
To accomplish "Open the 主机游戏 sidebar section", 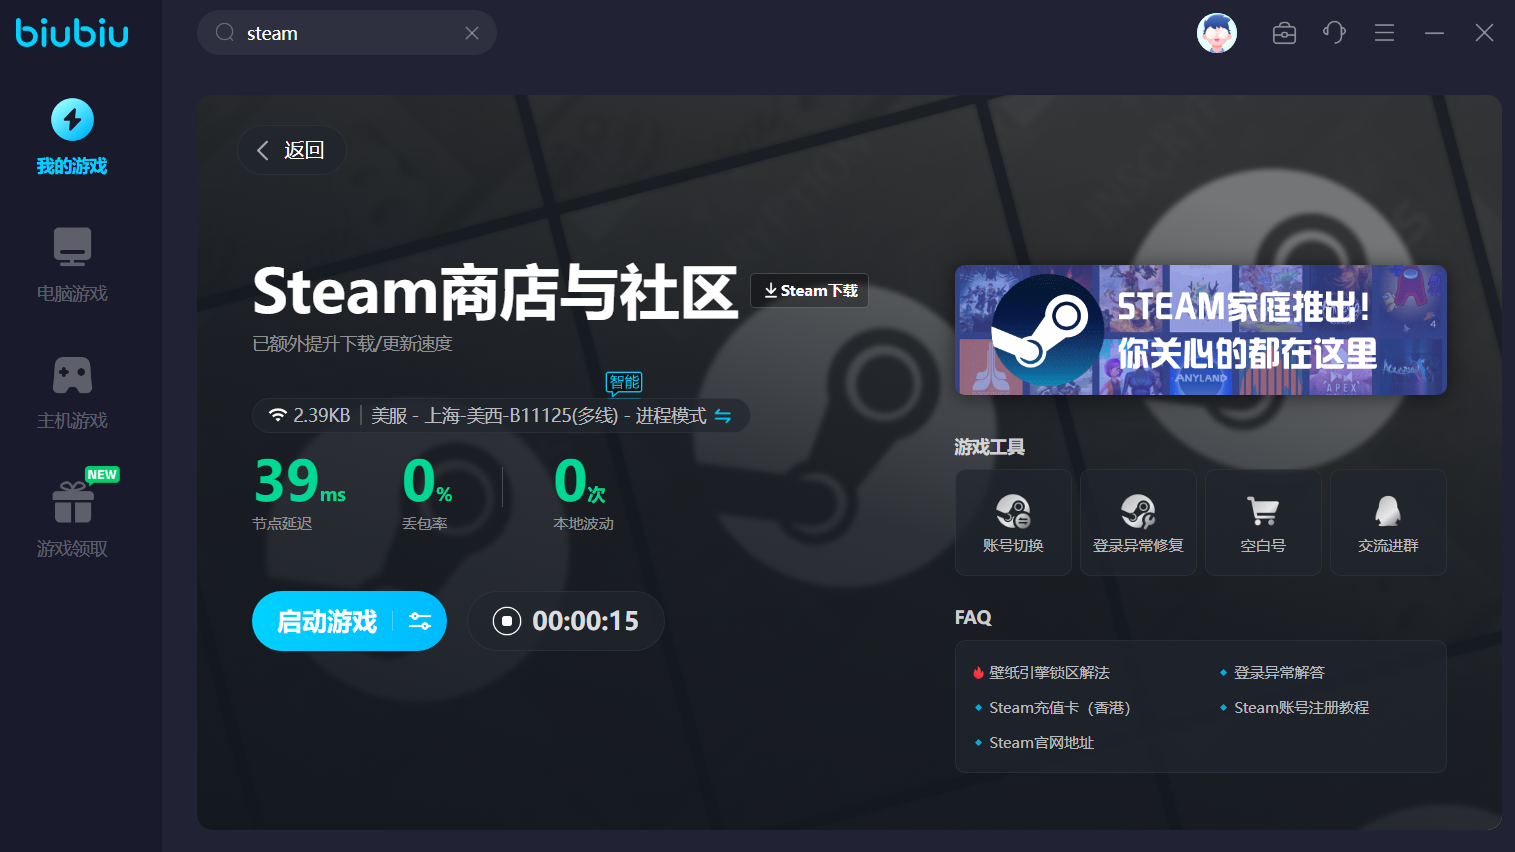I will tap(72, 393).
